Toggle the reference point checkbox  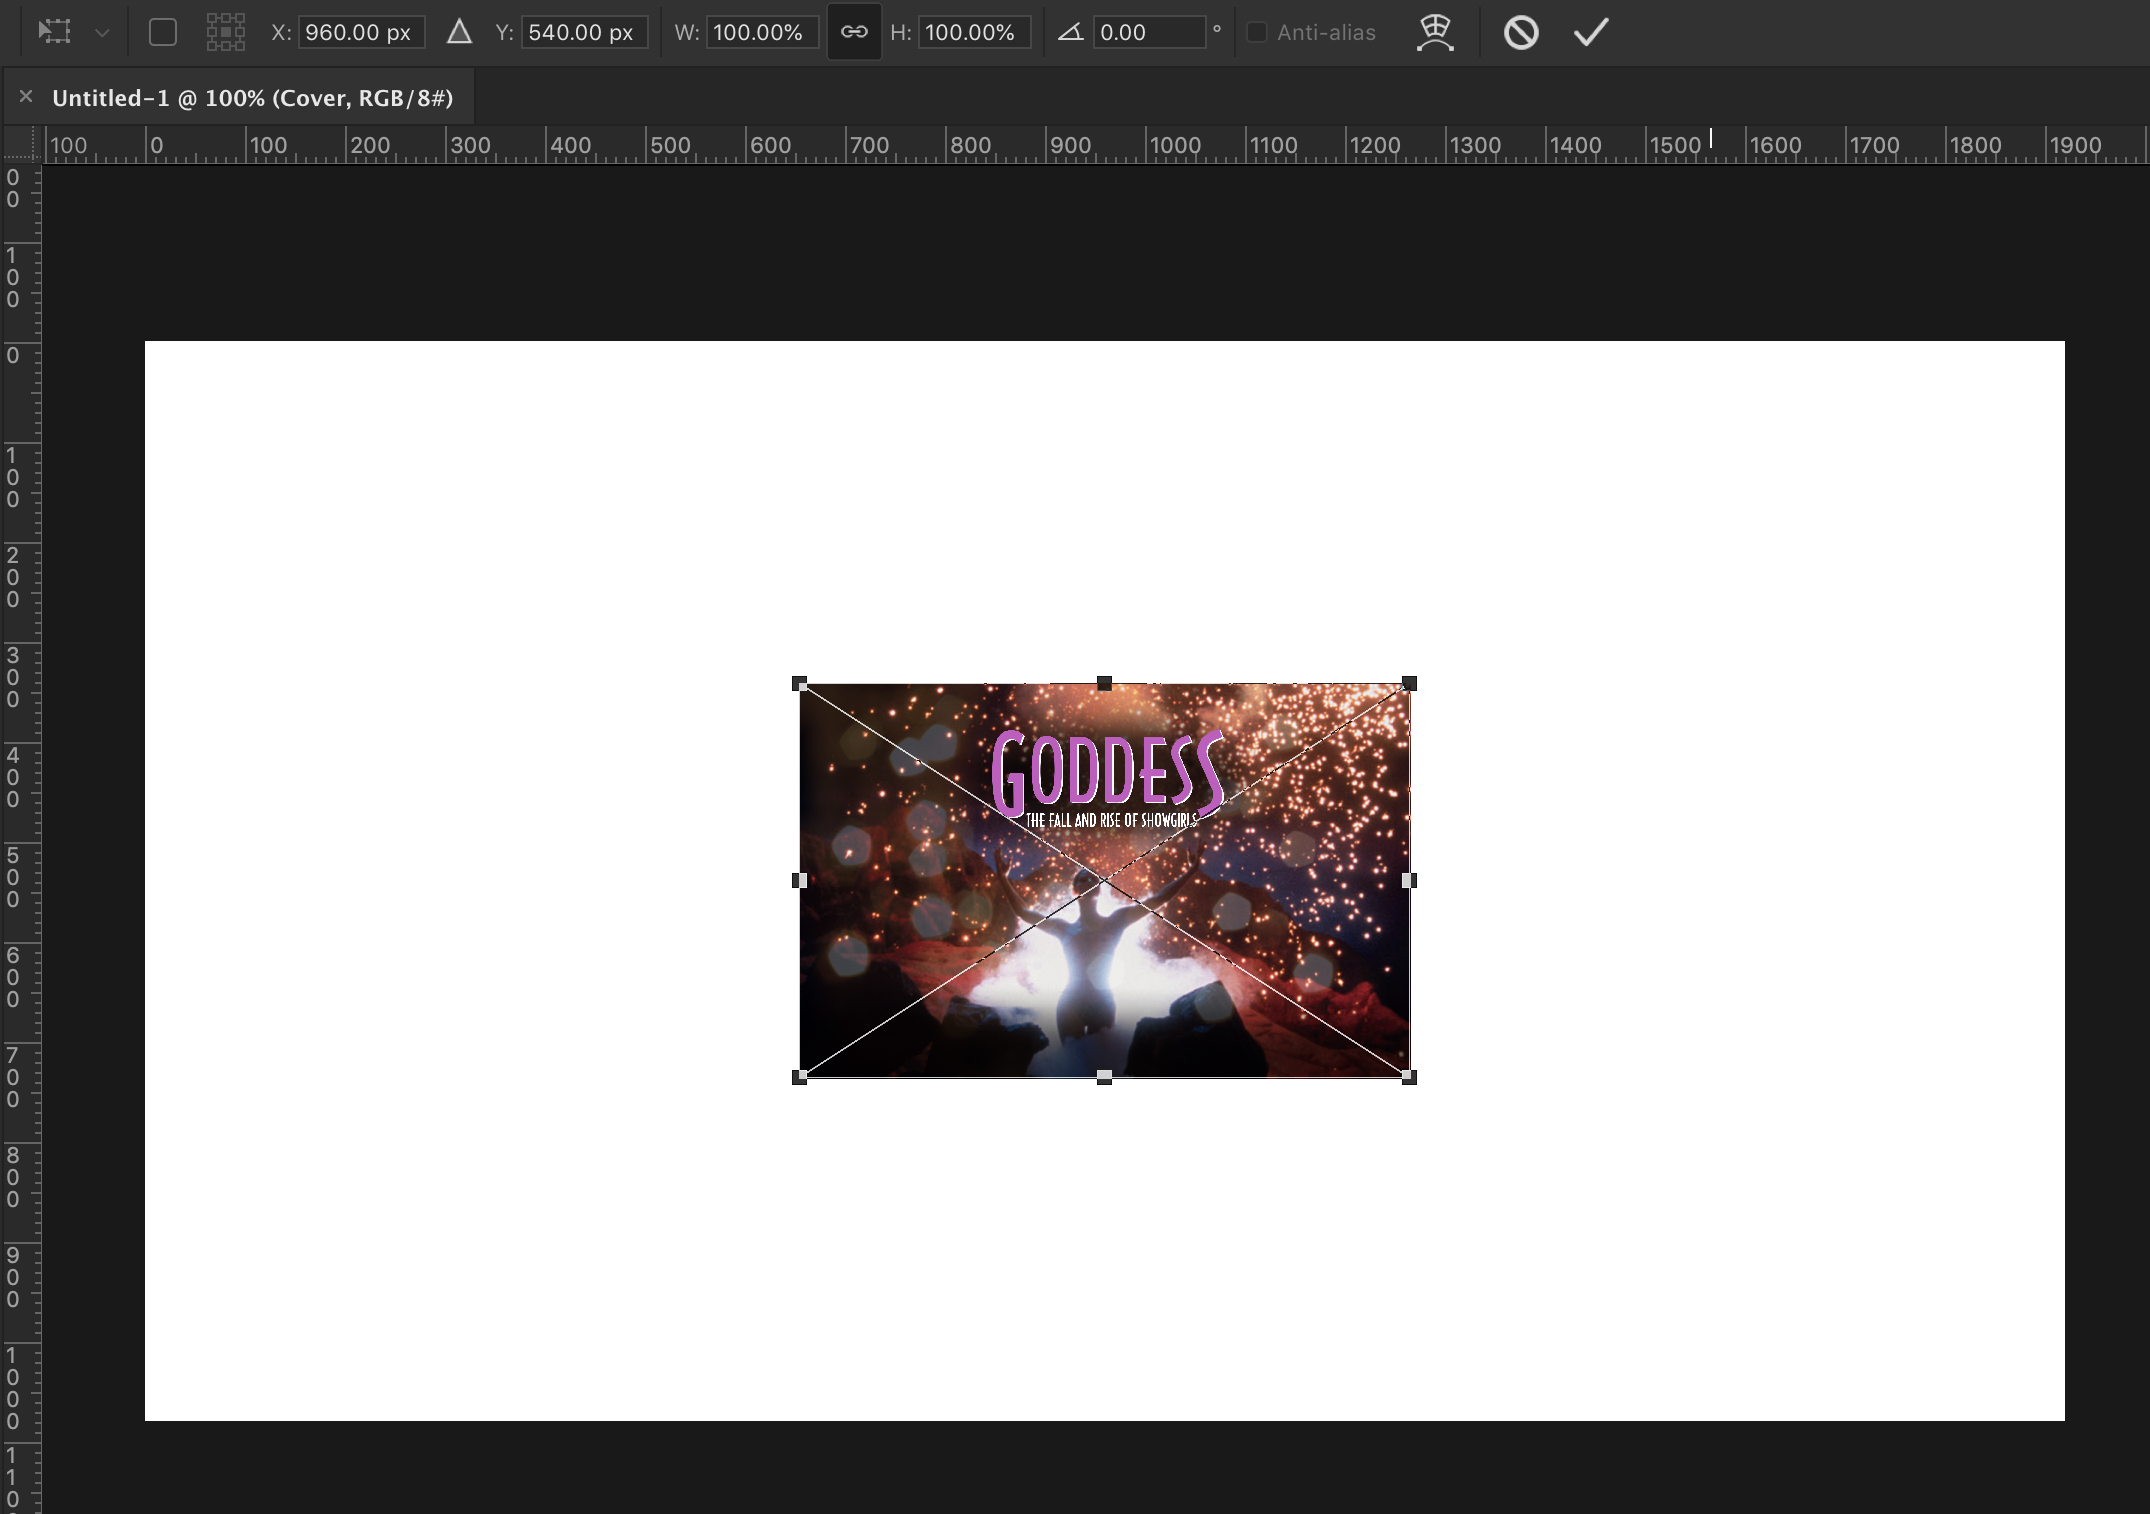[x=163, y=32]
